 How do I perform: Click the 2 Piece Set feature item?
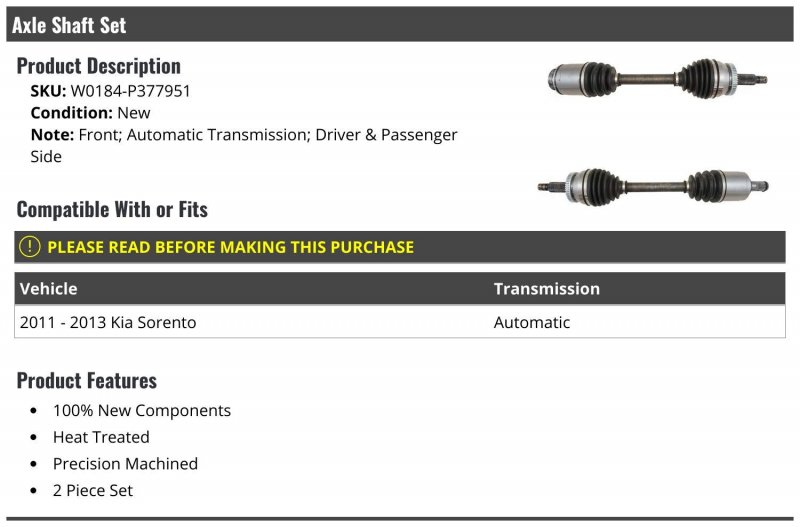pyautogui.click(x=93, y=490)
